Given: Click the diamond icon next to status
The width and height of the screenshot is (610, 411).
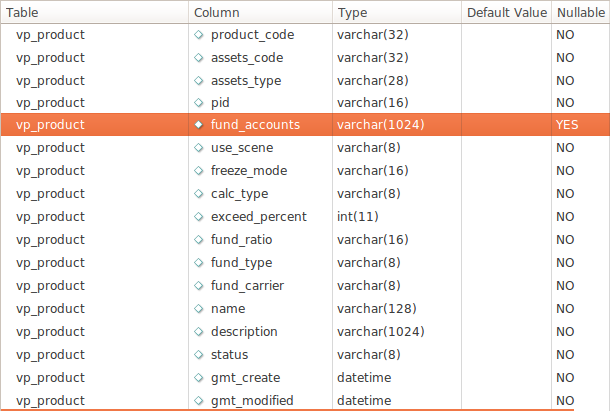Looking at the screenshot, I should click(x=198, y=355).
